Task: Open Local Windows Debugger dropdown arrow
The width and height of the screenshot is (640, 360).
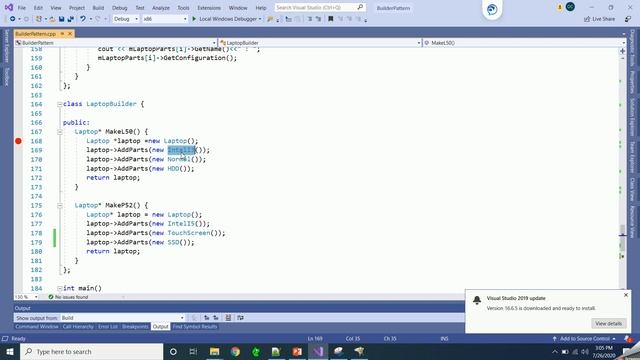Action: (260, 19)
